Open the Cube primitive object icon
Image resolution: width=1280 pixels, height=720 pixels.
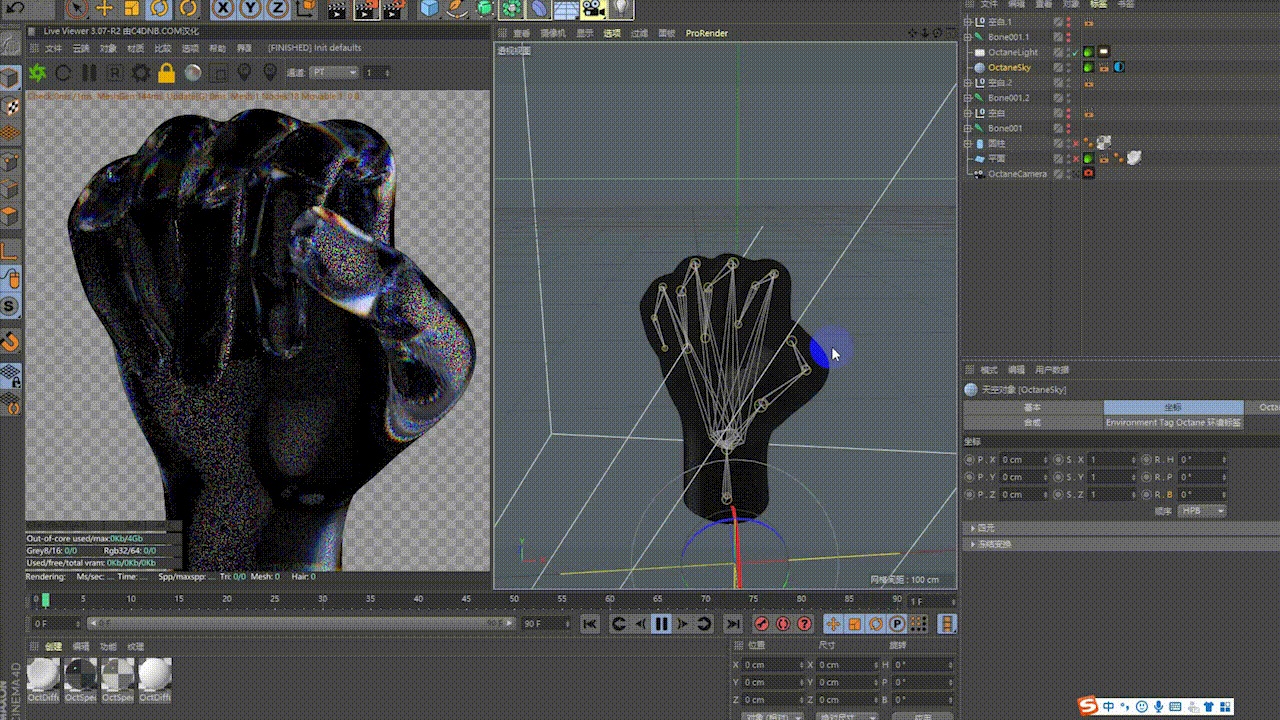pos(429,9)
